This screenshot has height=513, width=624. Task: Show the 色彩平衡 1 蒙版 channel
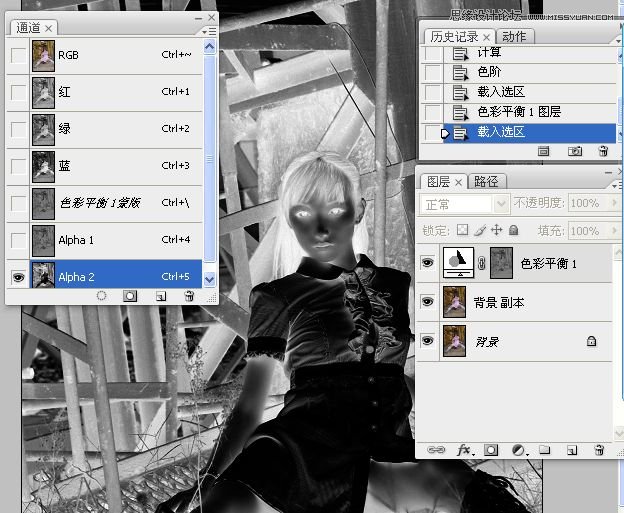18,203
